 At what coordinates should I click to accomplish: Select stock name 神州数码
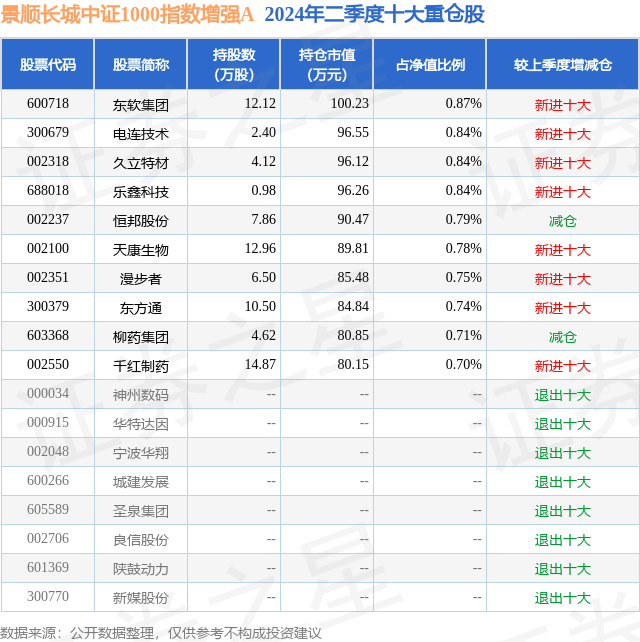(141, 396)
